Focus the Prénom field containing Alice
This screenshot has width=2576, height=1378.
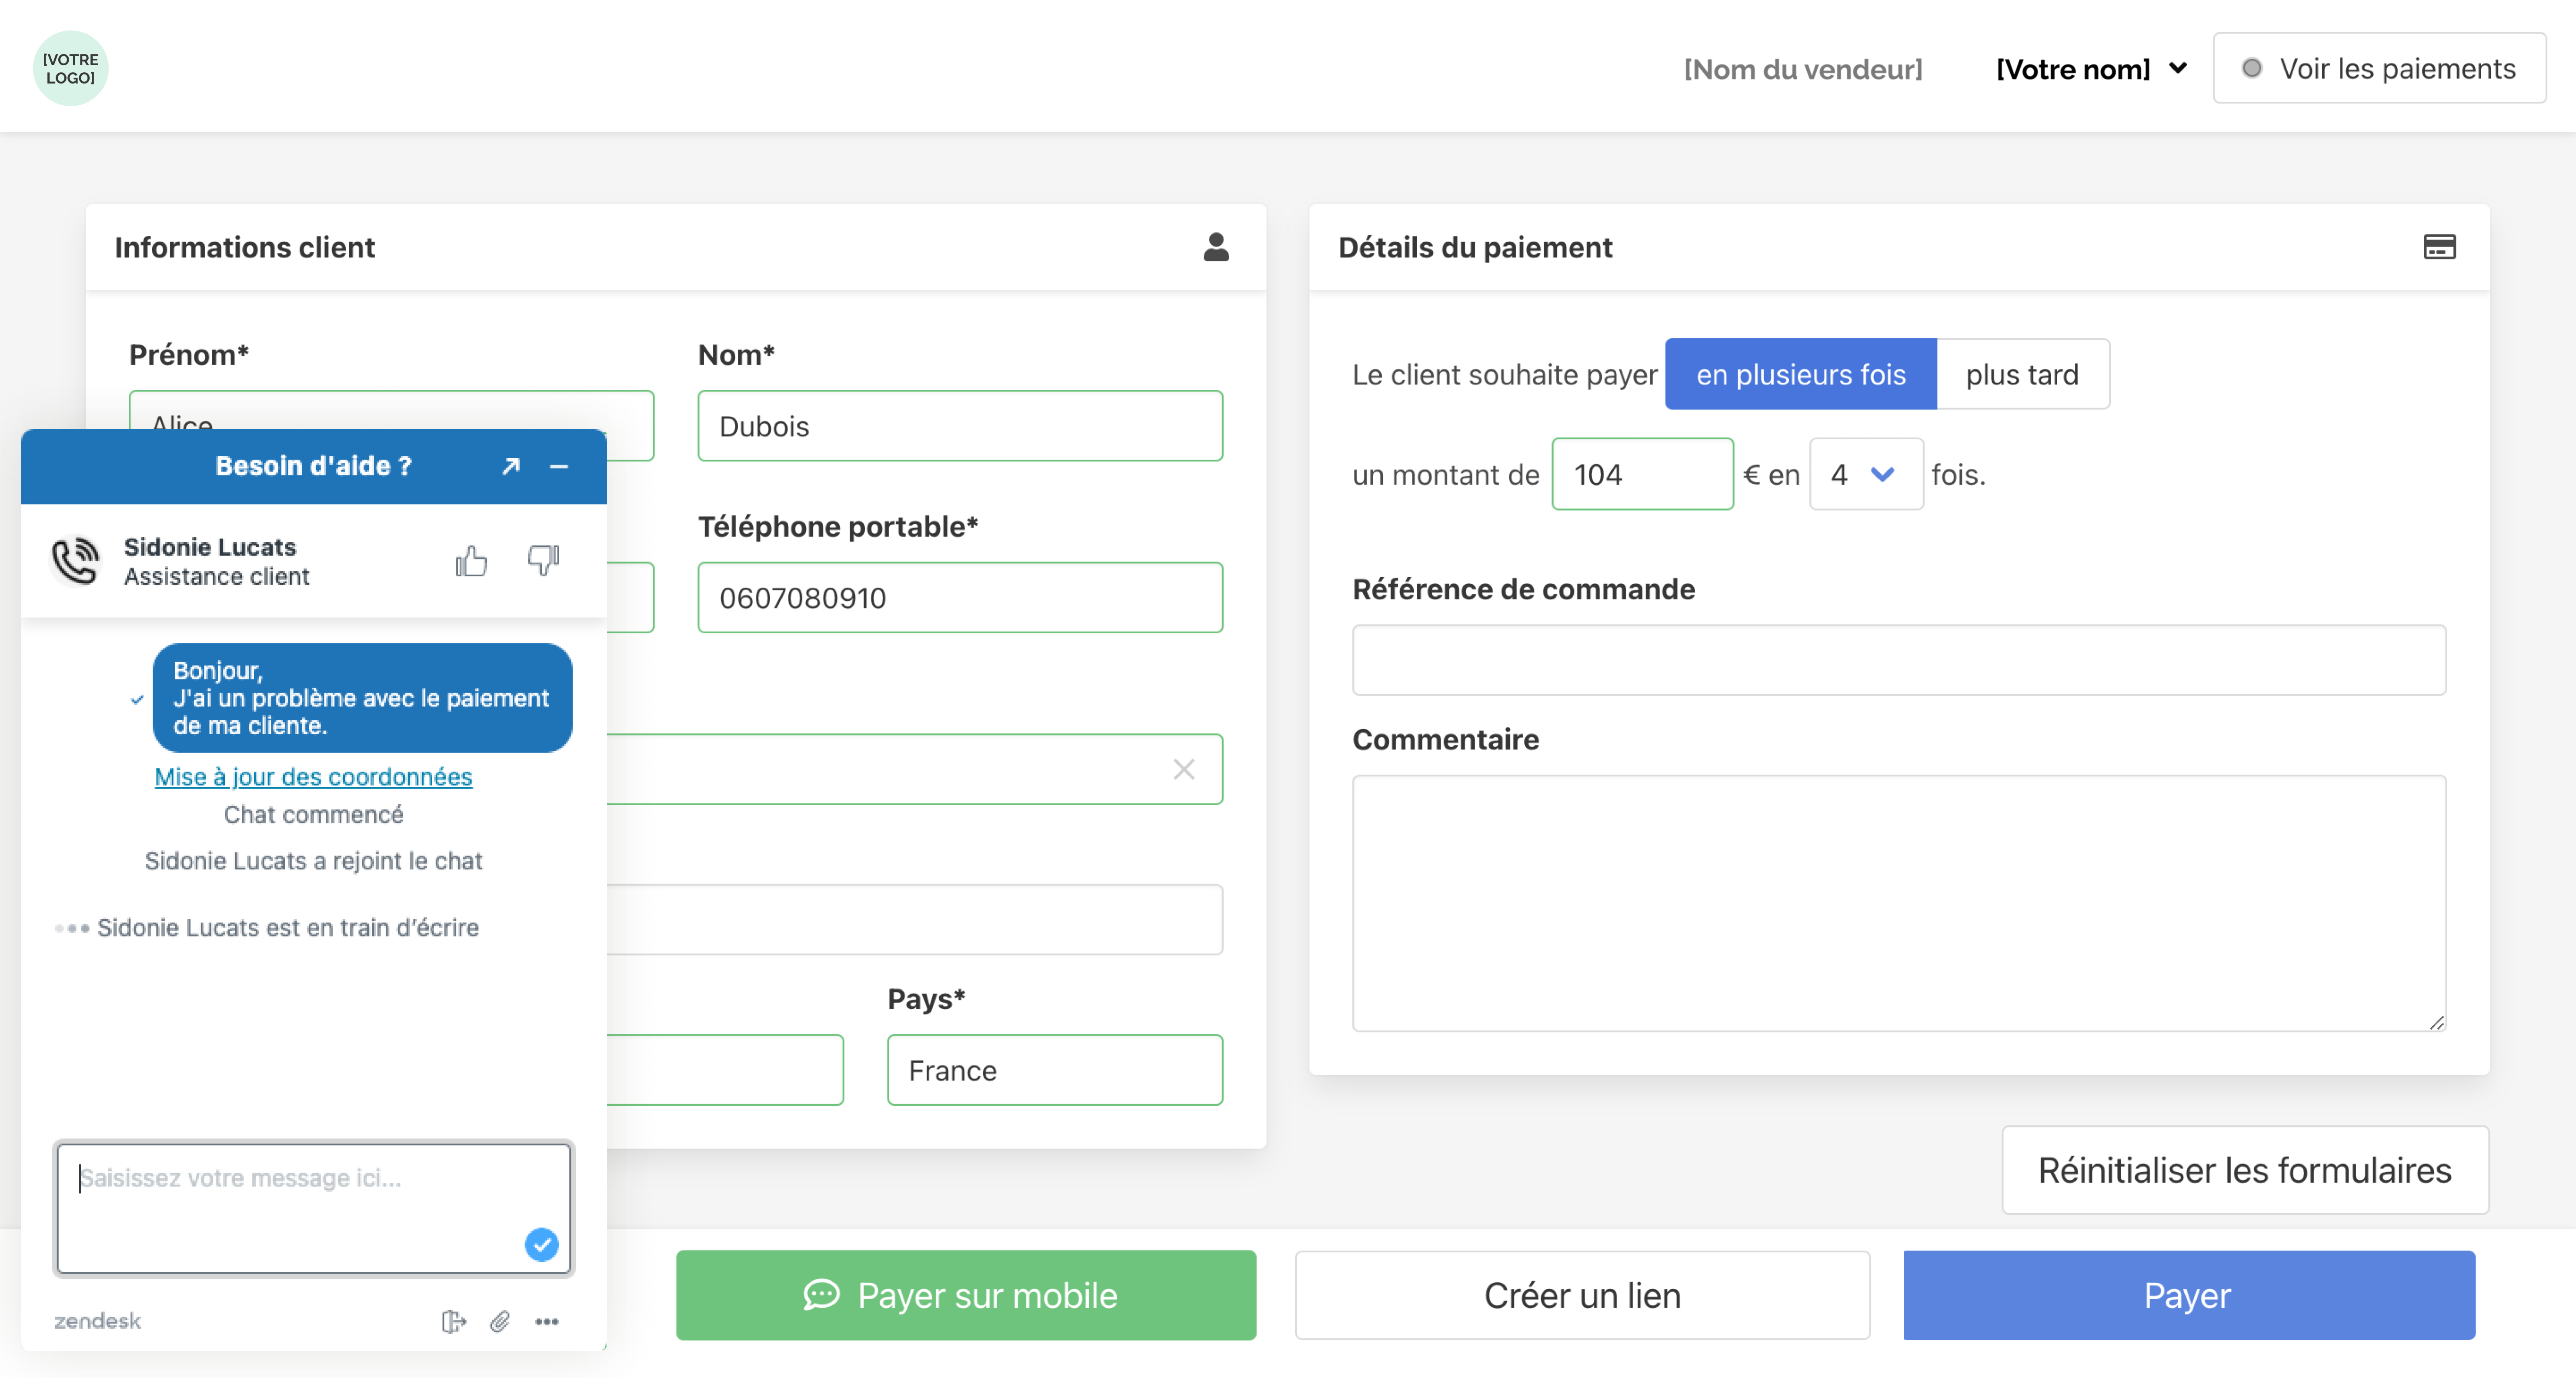(391, 410)
